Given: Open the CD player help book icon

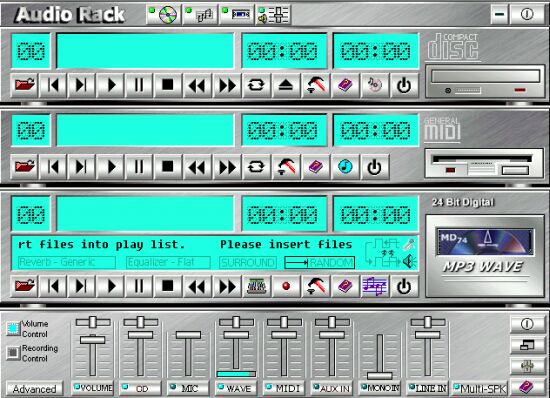Looking at the screenshot, I should 345,85.
